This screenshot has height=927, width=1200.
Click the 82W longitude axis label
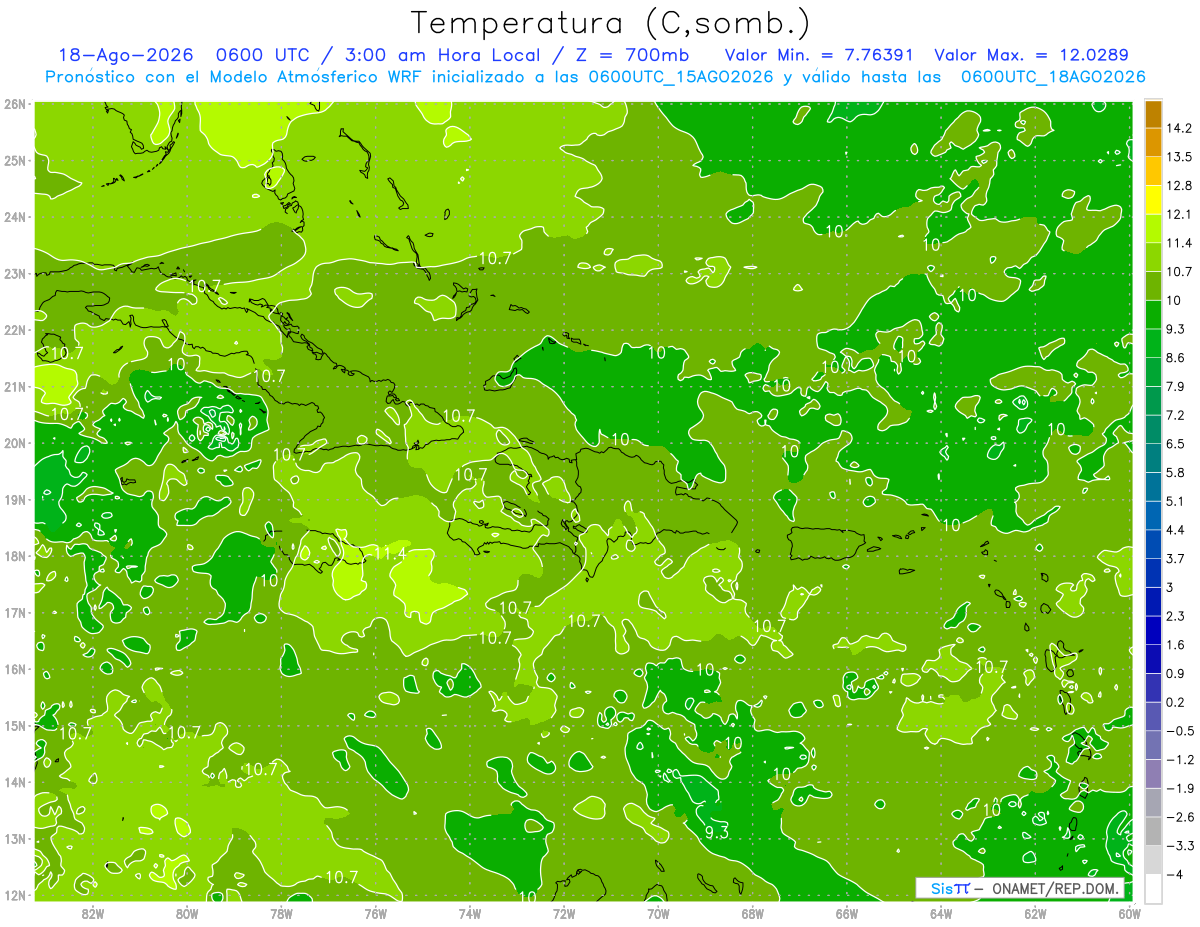(93, 913)
